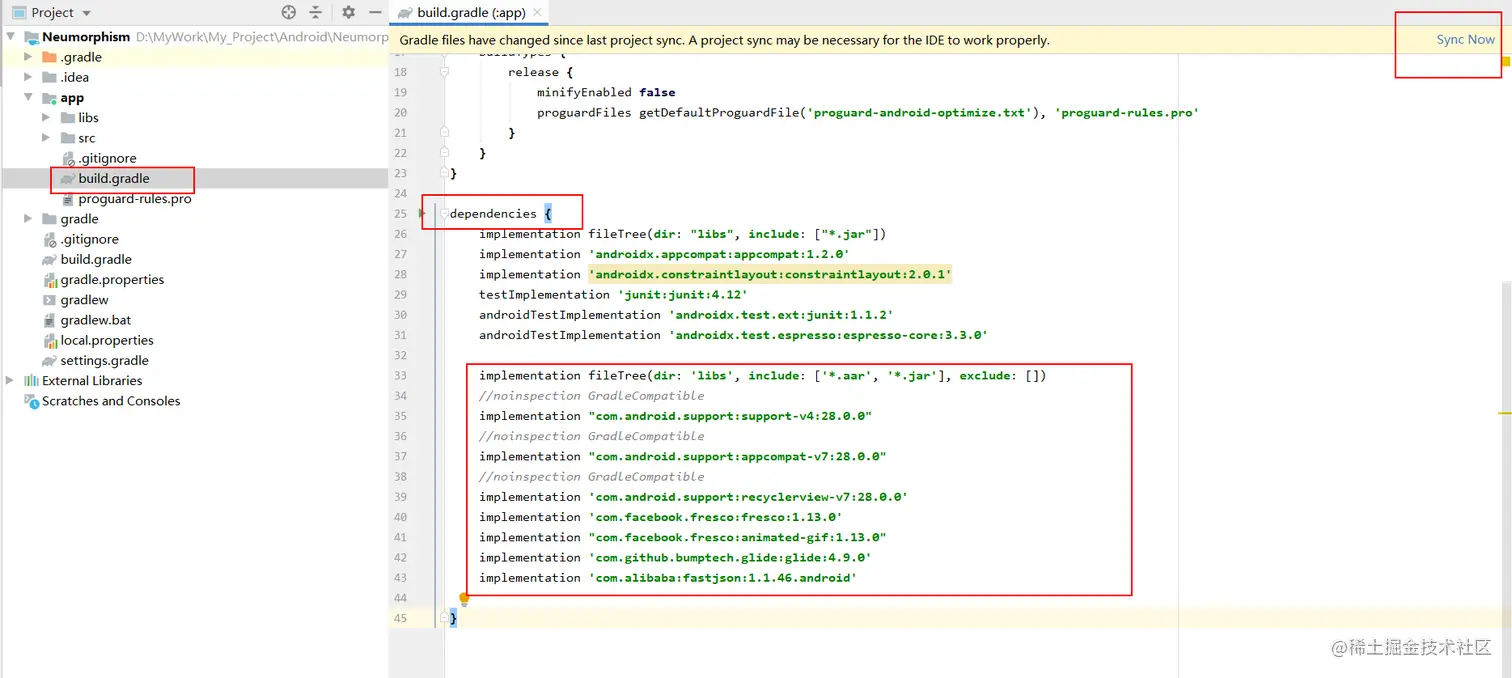Click the Sync Now link
Screen dimensions: 1512x678
(1465, 40)
